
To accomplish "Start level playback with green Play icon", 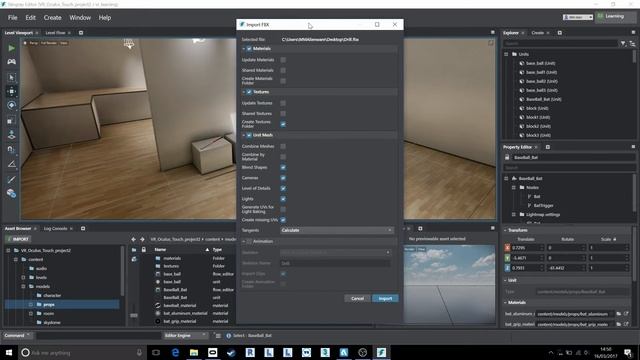I will point(11,48).
